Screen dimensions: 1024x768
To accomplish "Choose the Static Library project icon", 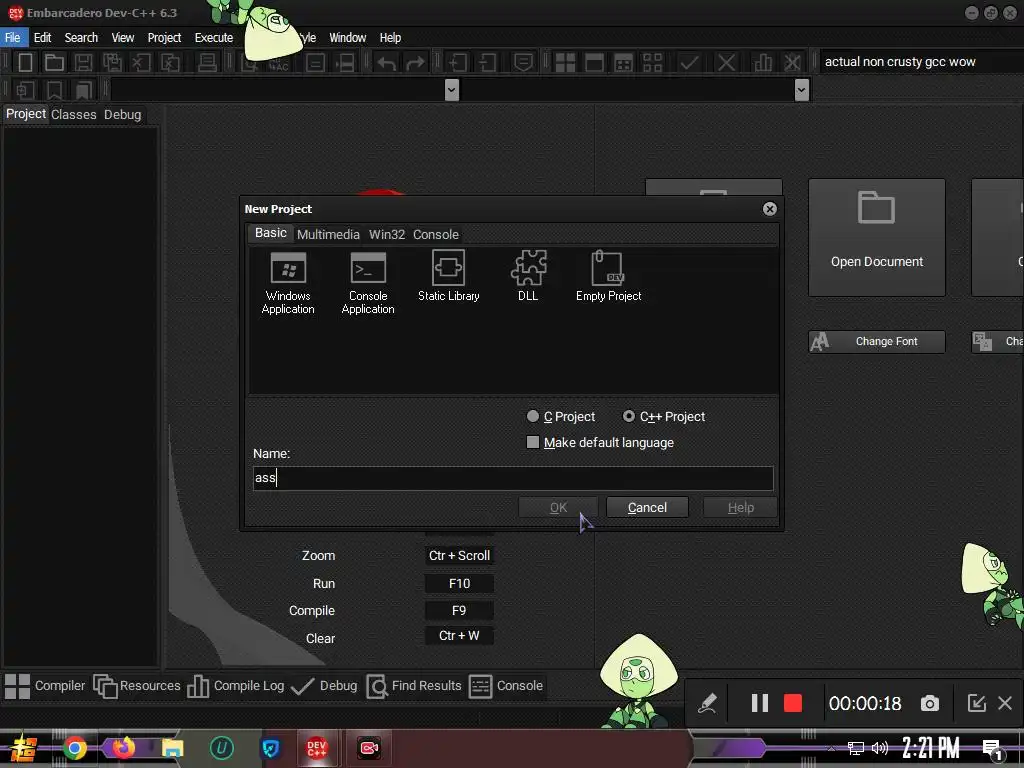I will click(449, 276).
